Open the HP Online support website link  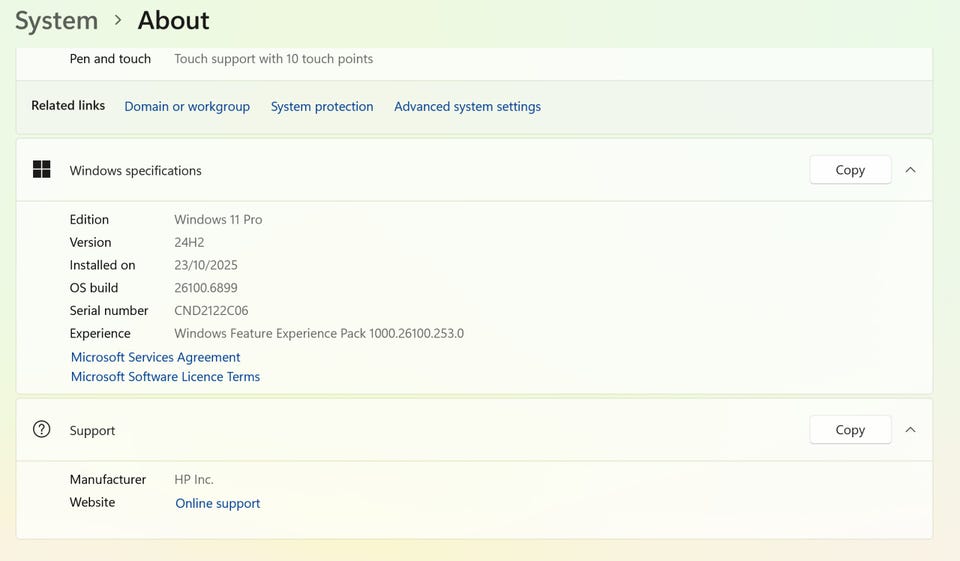pos(217,503)
